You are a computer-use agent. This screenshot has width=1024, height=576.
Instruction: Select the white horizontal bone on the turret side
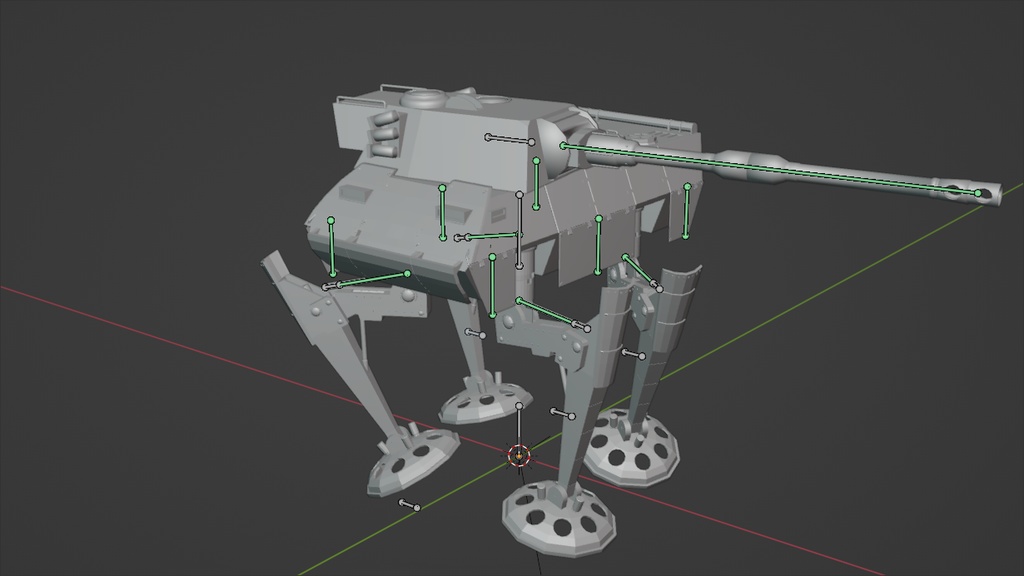(x=510, y=140)
